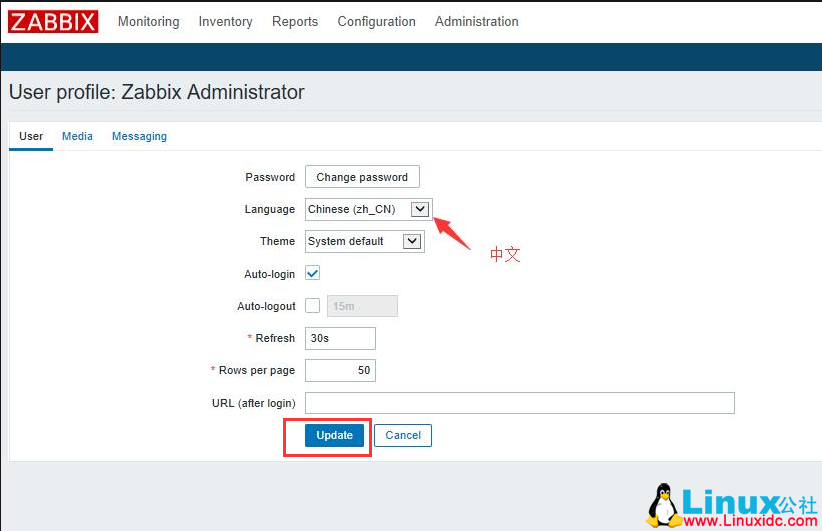Open the Administration menu
Image resolution: width=822 pixels, height=531 pixels.
point(477,21)
